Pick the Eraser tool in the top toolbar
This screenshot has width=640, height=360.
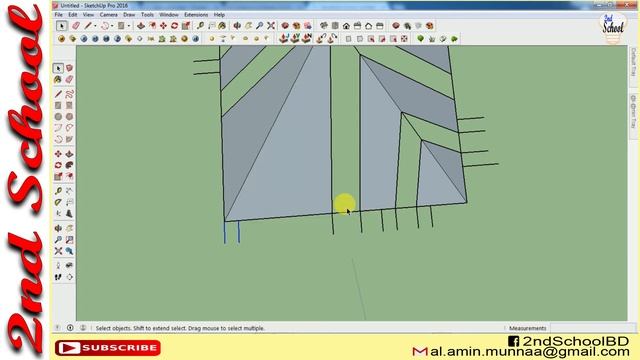click(76, 26)
